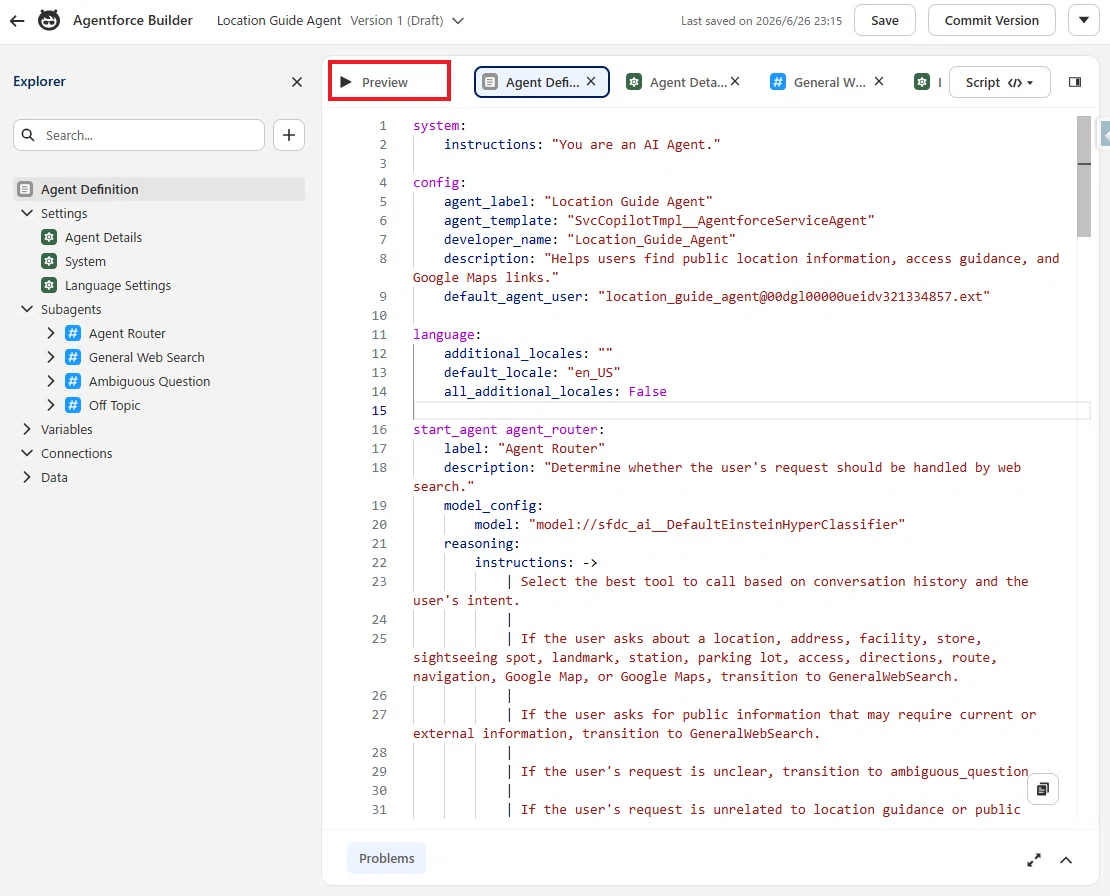The width and height of the screenshot is (1110, 896).
Task: Click the "system:" line in the script
Action: point(440,125)
